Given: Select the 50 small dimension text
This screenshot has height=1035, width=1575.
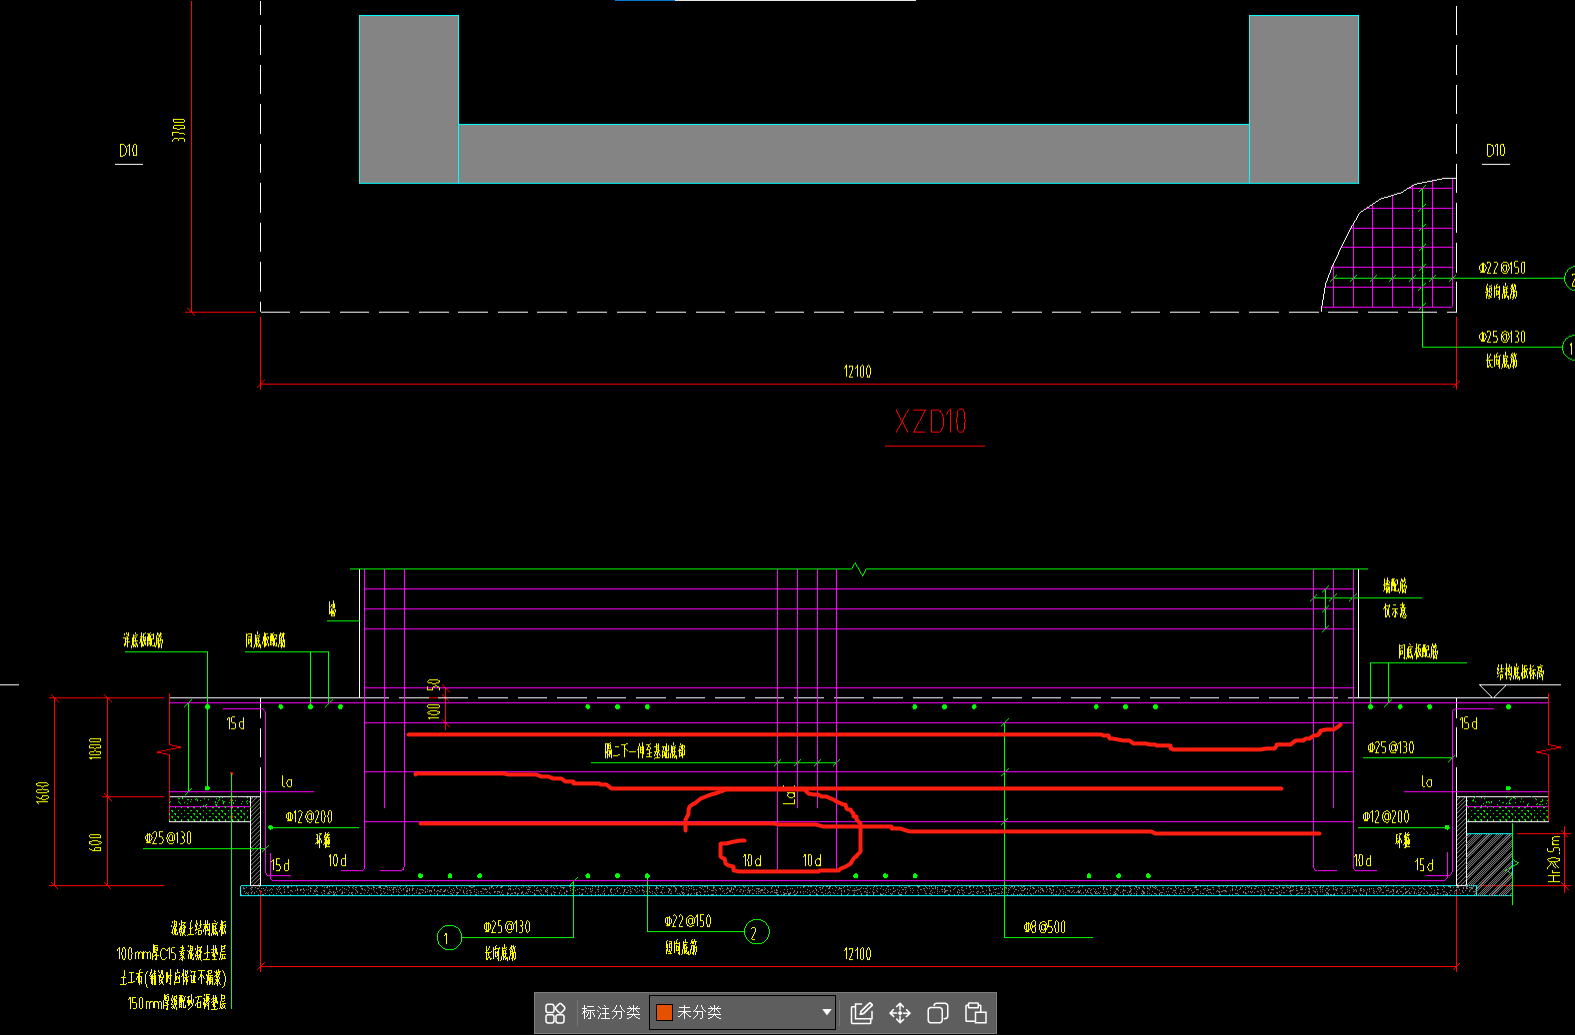Looking at the screenshot, I should (x=434, y=685).
